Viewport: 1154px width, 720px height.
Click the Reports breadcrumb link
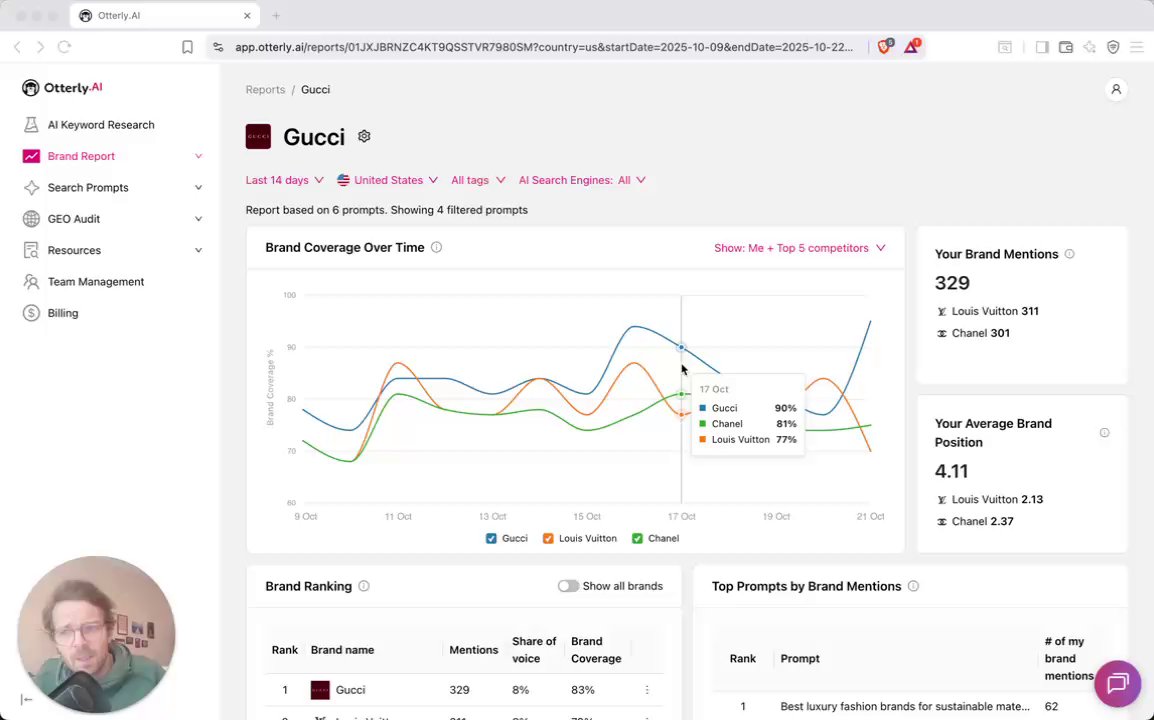265,90
